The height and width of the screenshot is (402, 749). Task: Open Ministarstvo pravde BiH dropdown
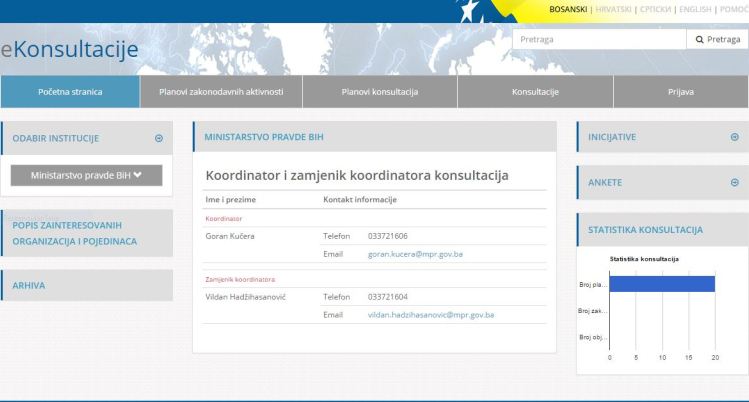[x=86, y=175]
